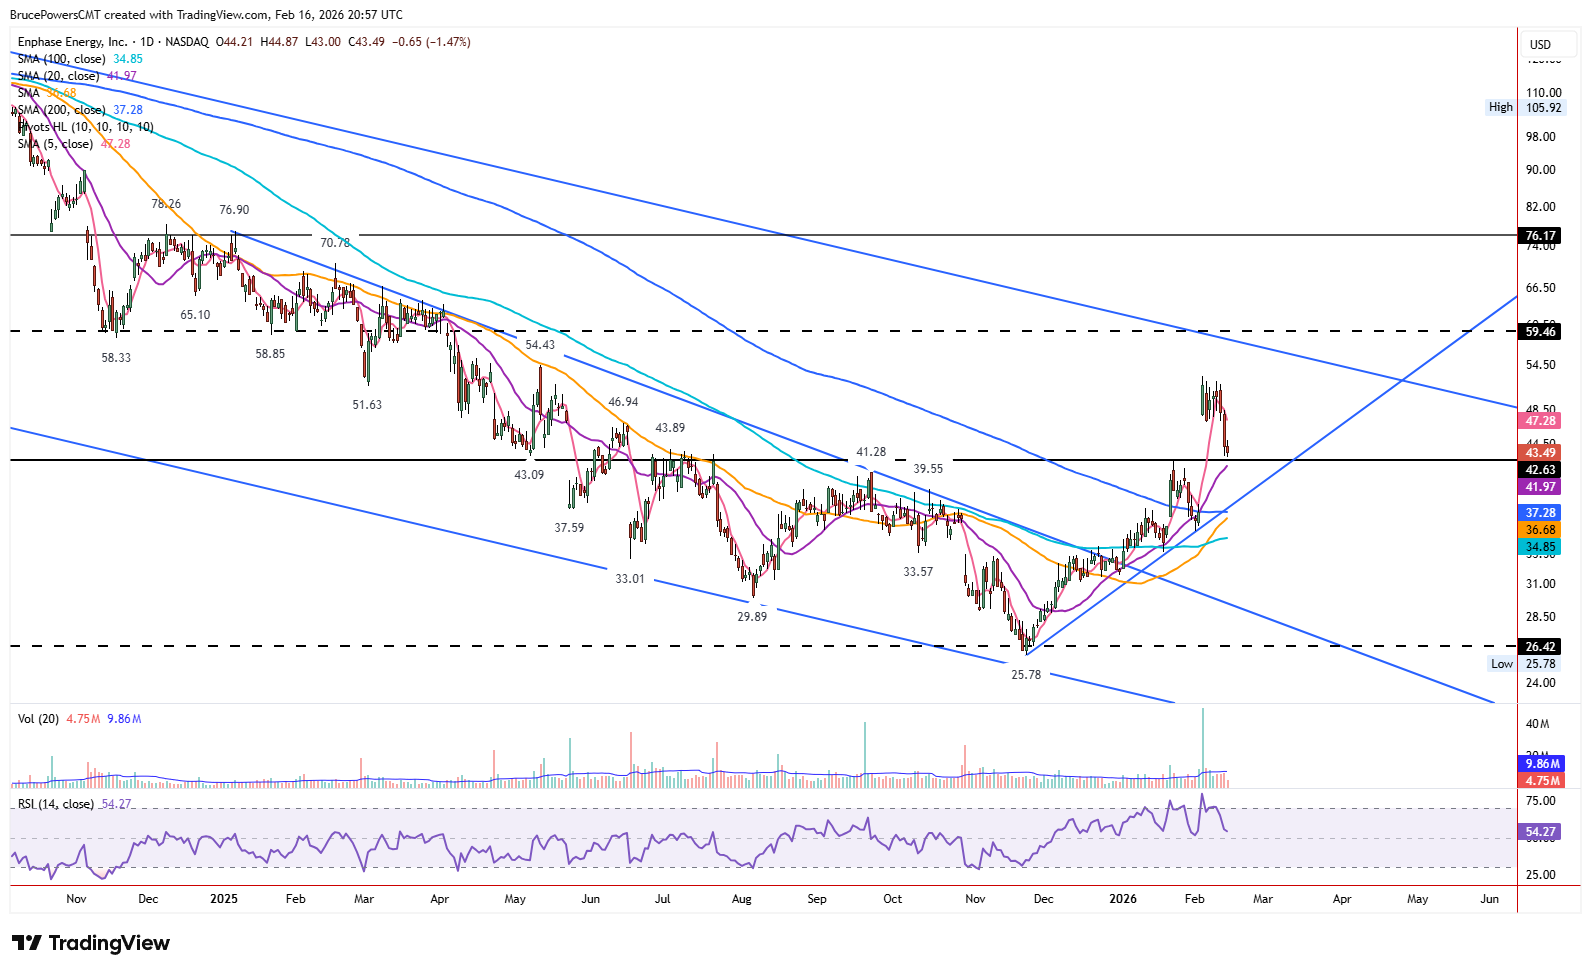Click the USD currency label
1591x973 pixels.
tap(1540, 44)
